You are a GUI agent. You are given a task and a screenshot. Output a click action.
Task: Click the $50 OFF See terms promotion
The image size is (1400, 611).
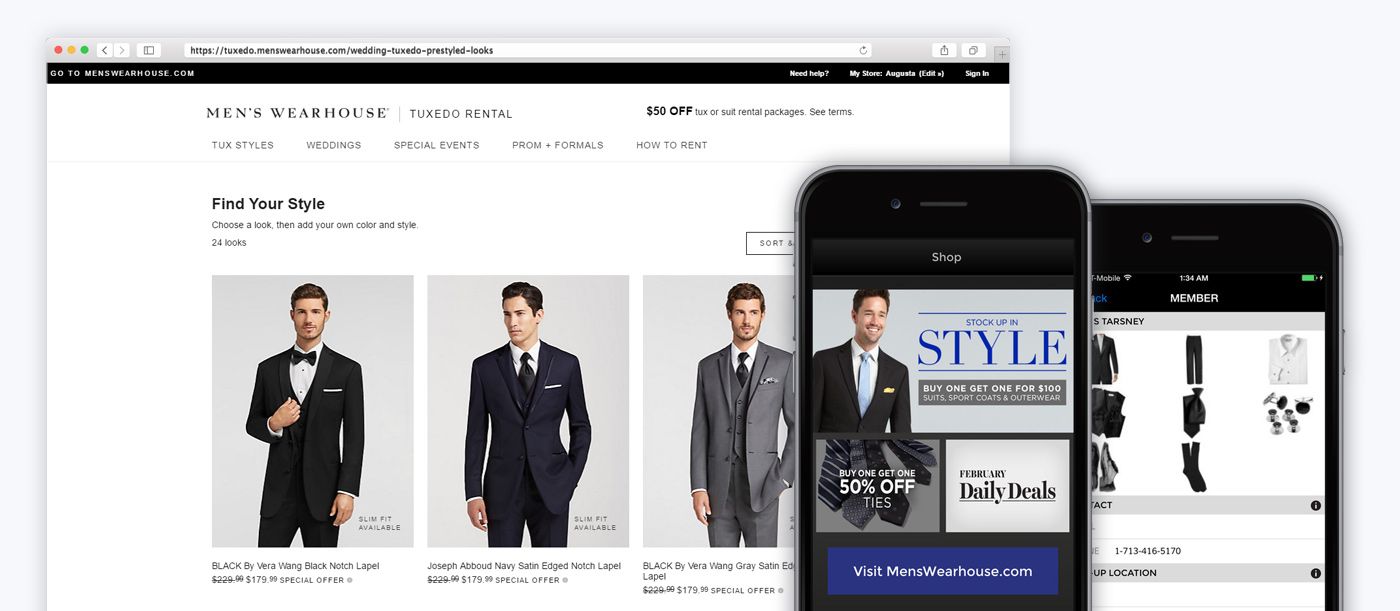coord(750,112)
